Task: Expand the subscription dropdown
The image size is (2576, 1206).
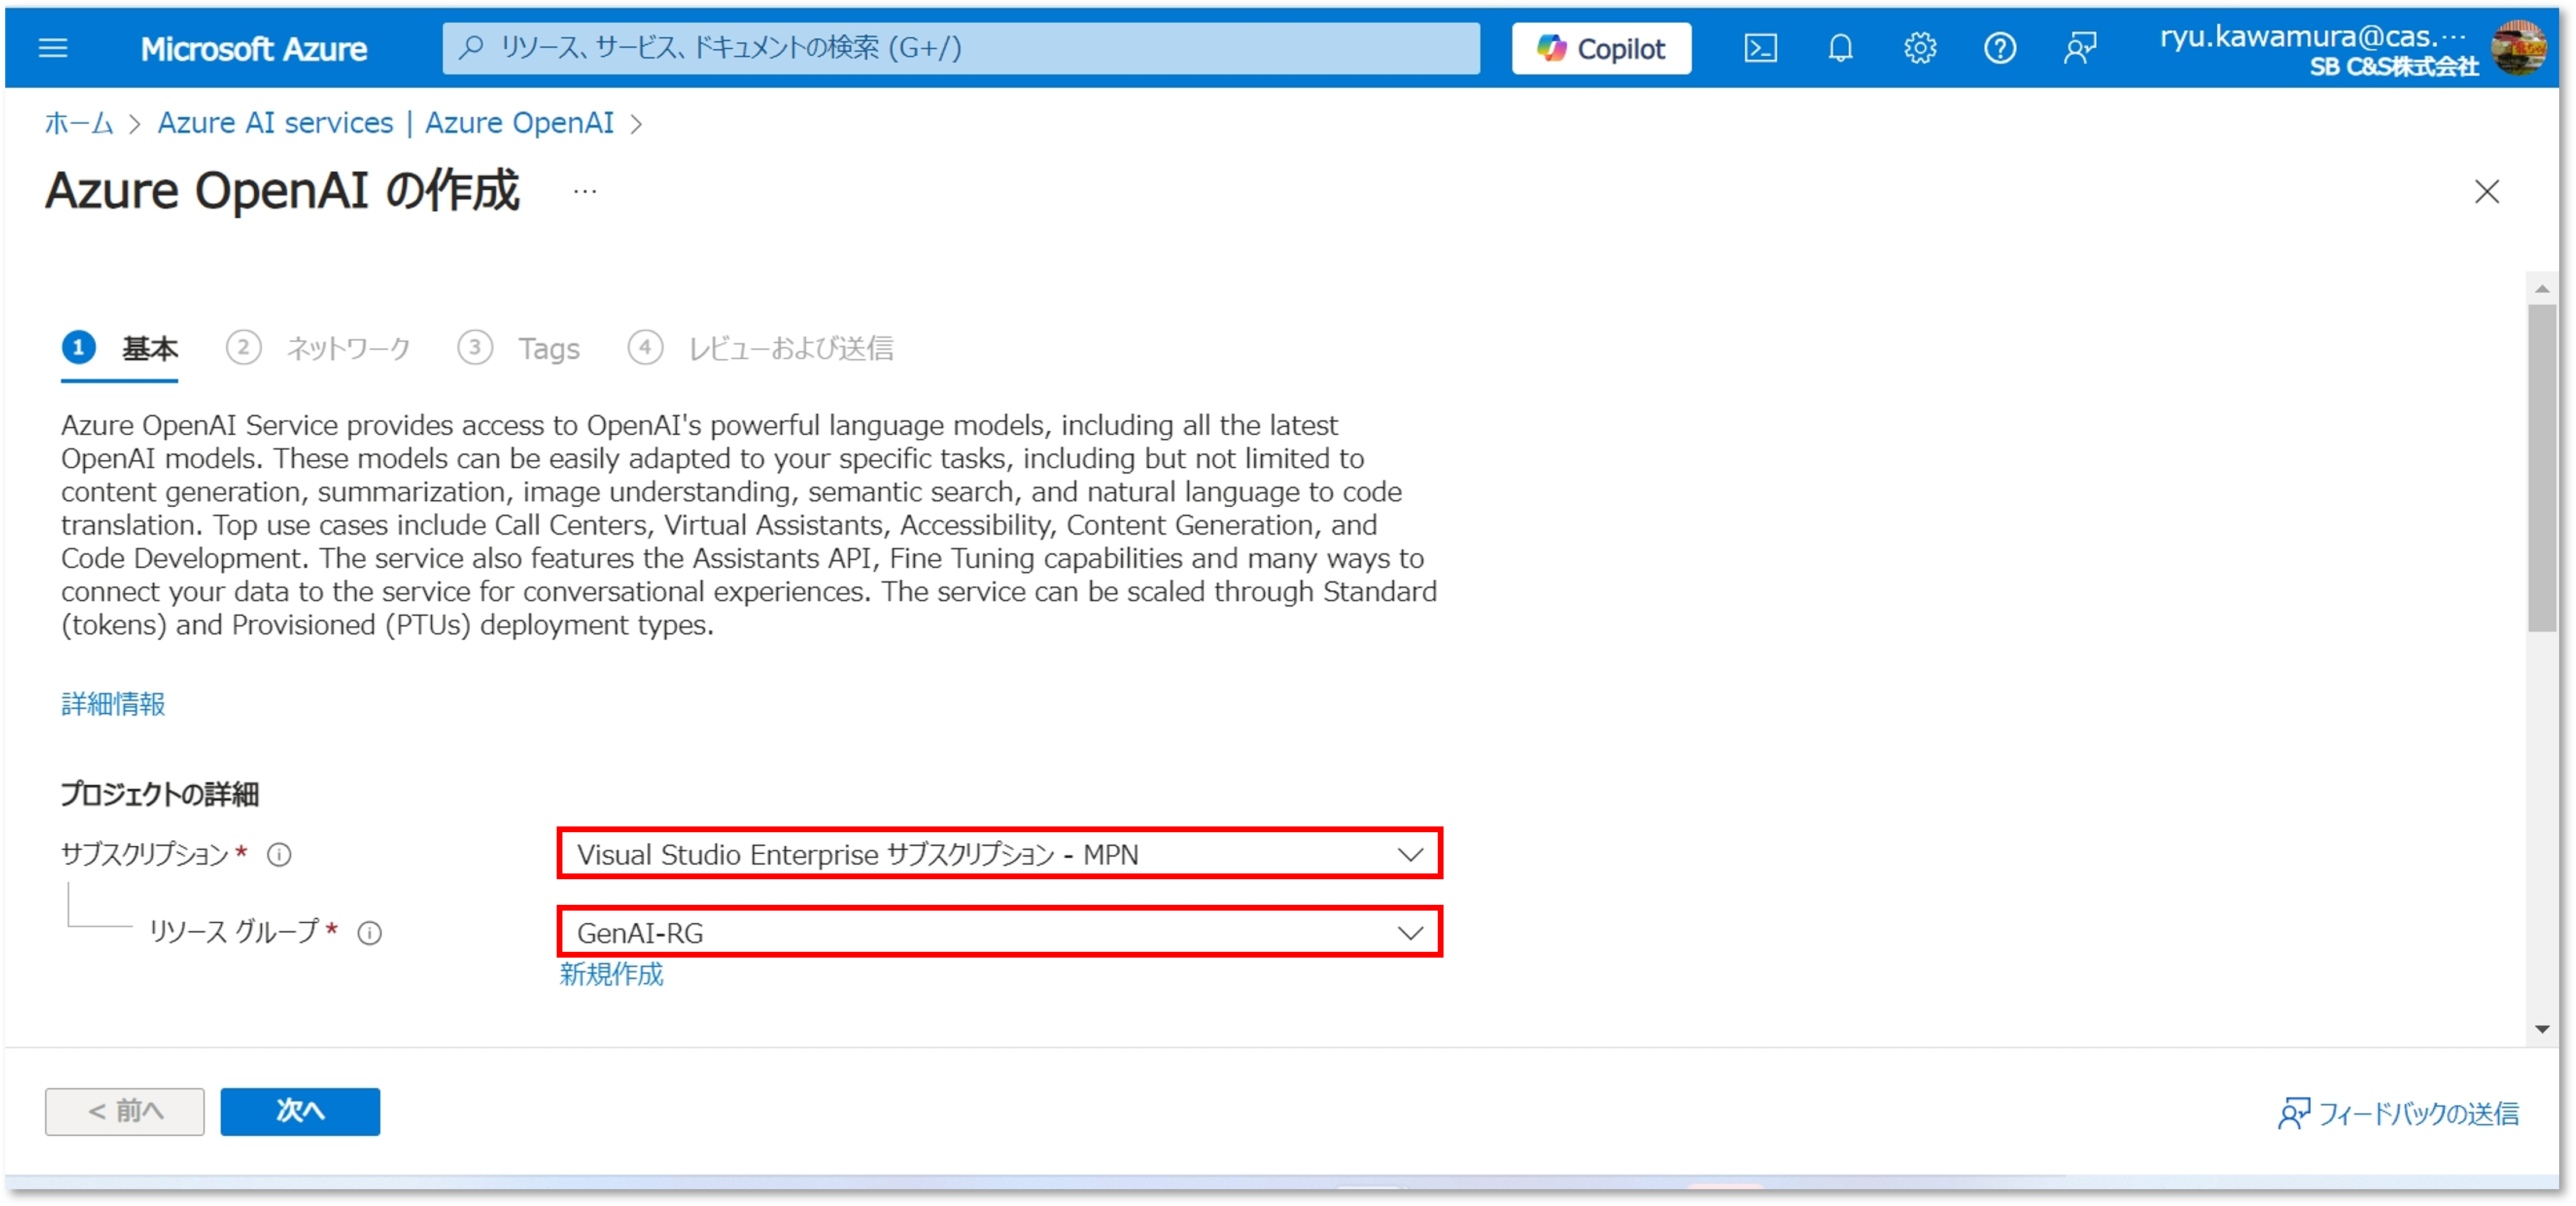Action: point(999,855)
